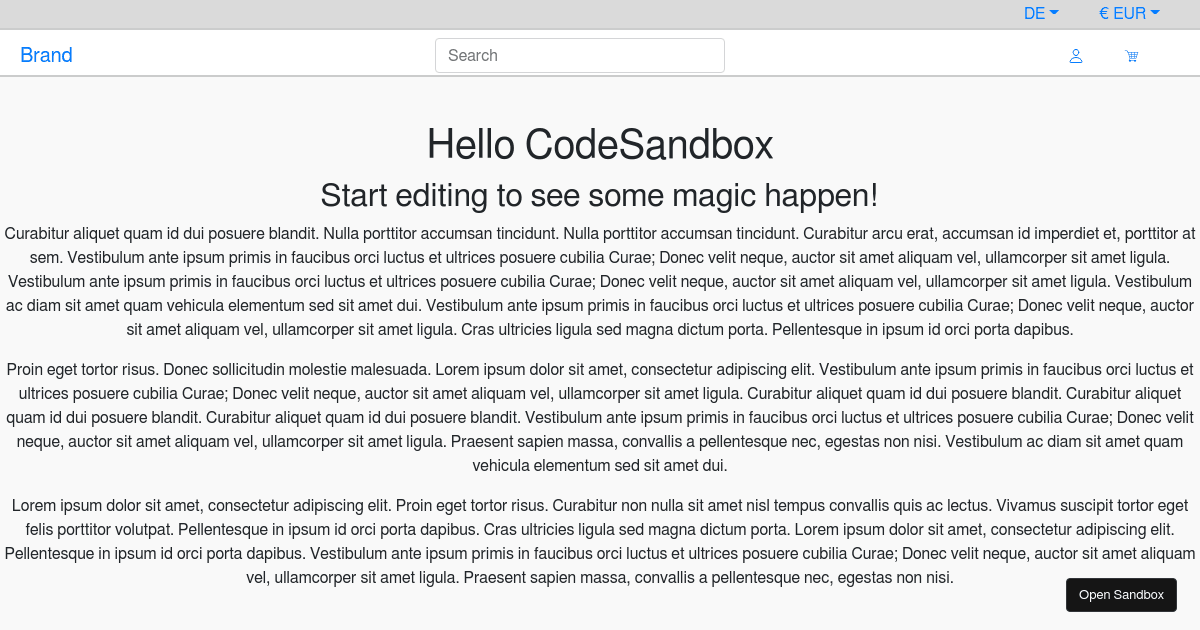Screen dimensions: 1200x630
Task: Click the Brand link in the navbar
Action: coord(46,55)
